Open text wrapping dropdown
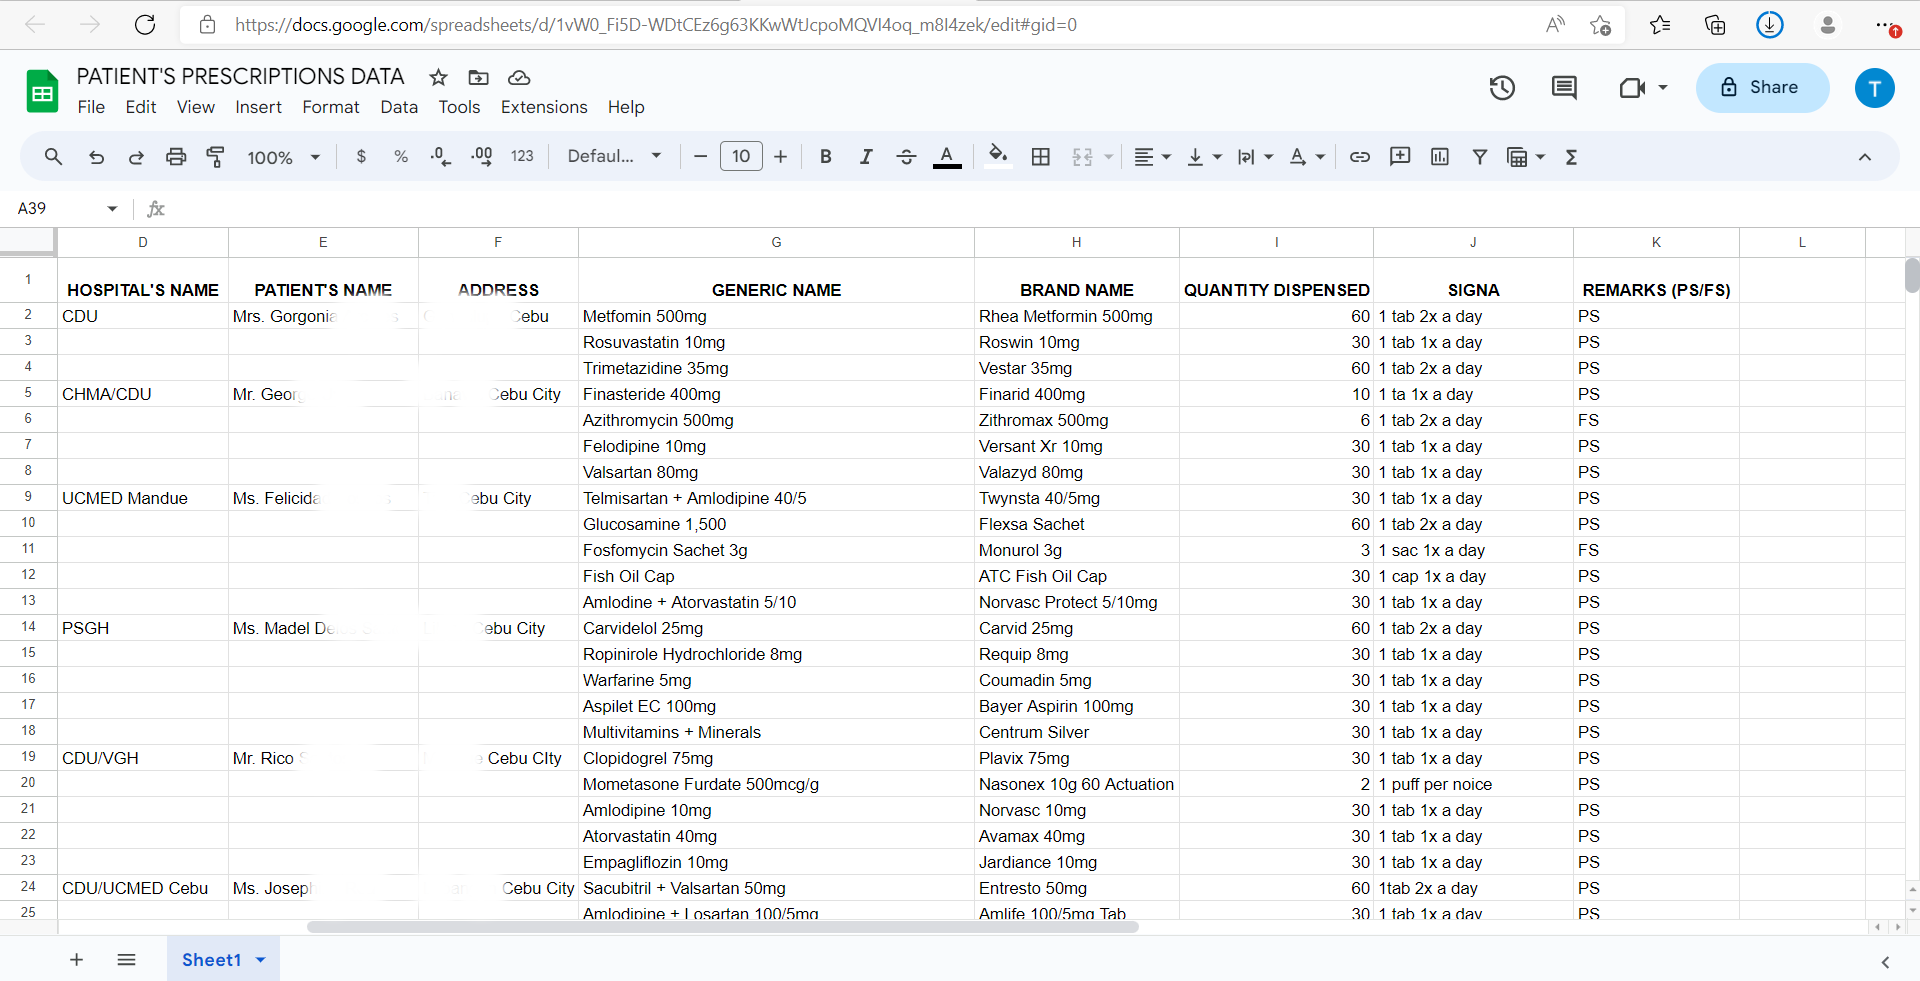Screen dimensions: 1920x981 click(1255, 157)
